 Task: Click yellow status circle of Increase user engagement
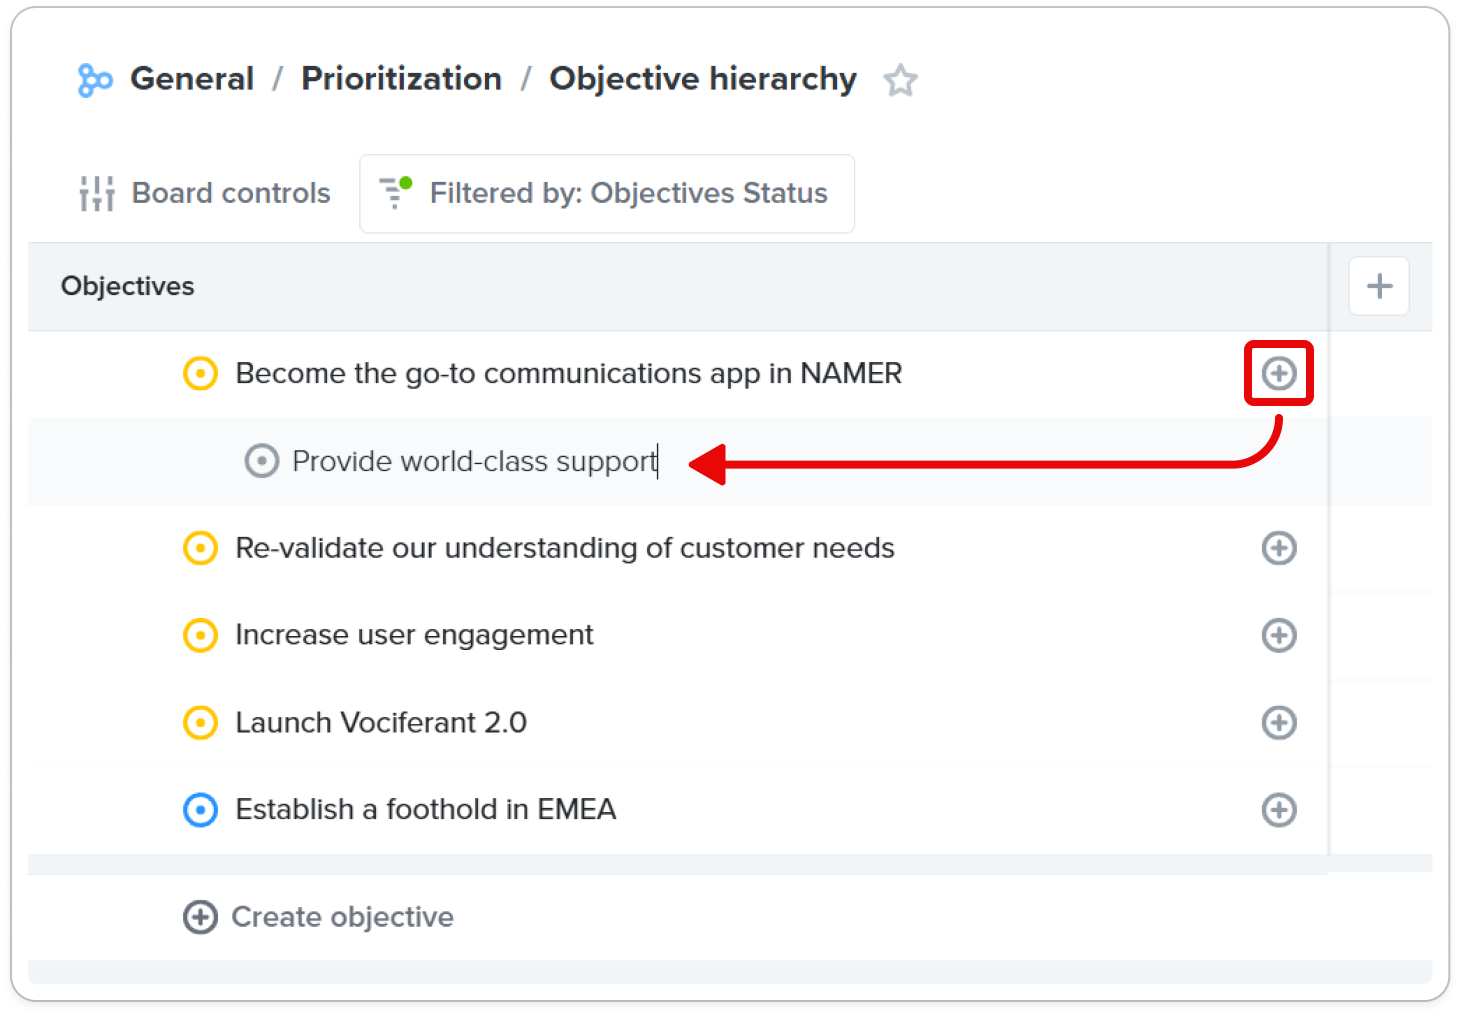200,635
